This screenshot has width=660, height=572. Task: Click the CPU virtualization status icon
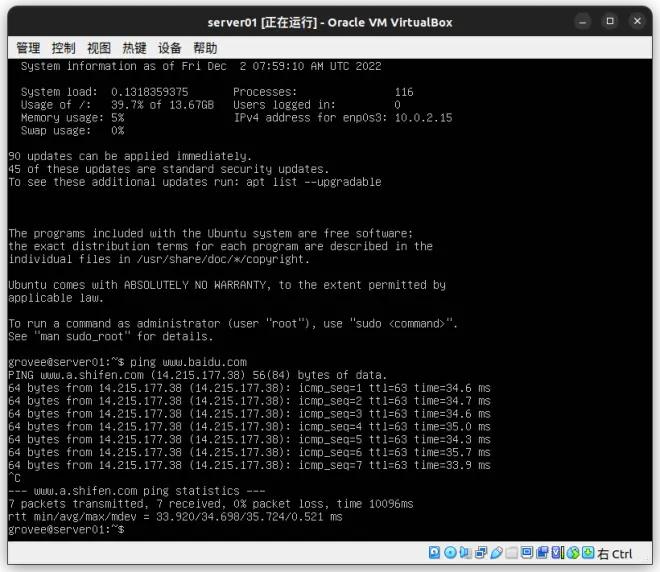pyautogui.click(x=558, y=552)
